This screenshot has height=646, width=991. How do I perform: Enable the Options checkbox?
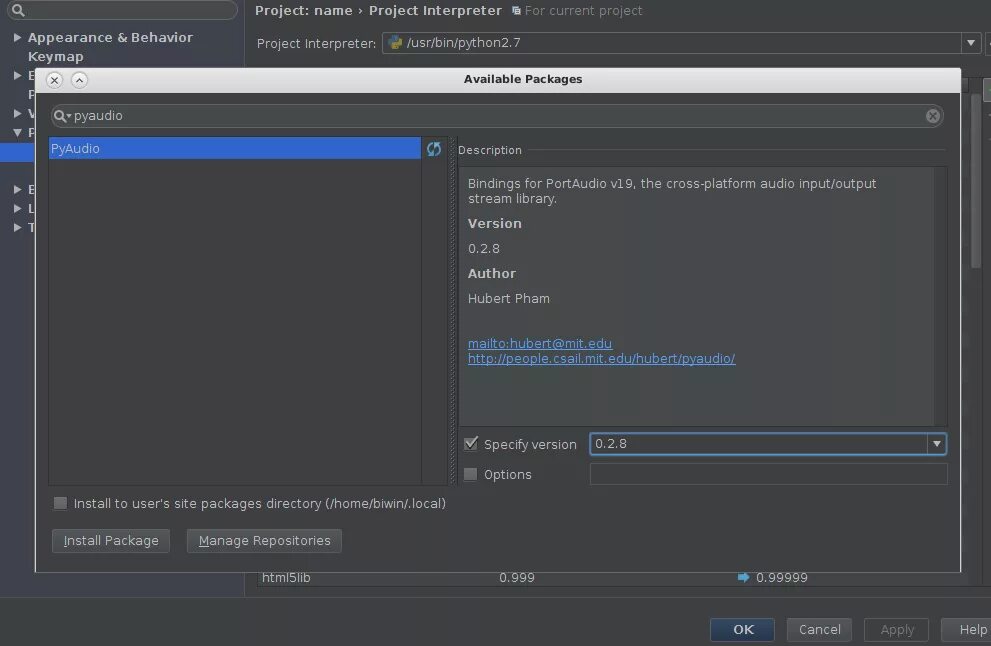(471, 474)
